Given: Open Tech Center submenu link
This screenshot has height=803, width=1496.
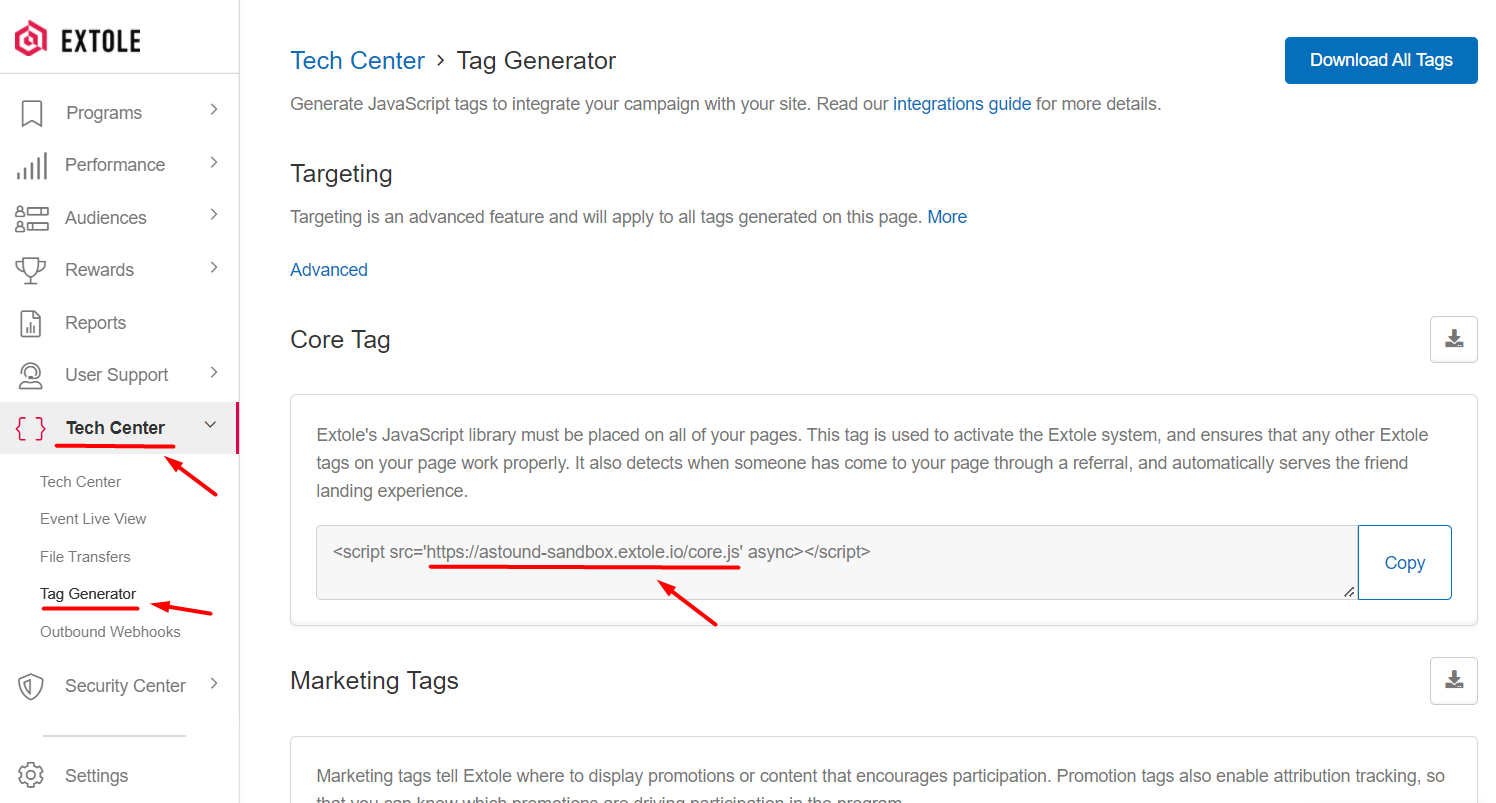Looking at the screenshot, I should pyautogui.click(x=80, y=482).
